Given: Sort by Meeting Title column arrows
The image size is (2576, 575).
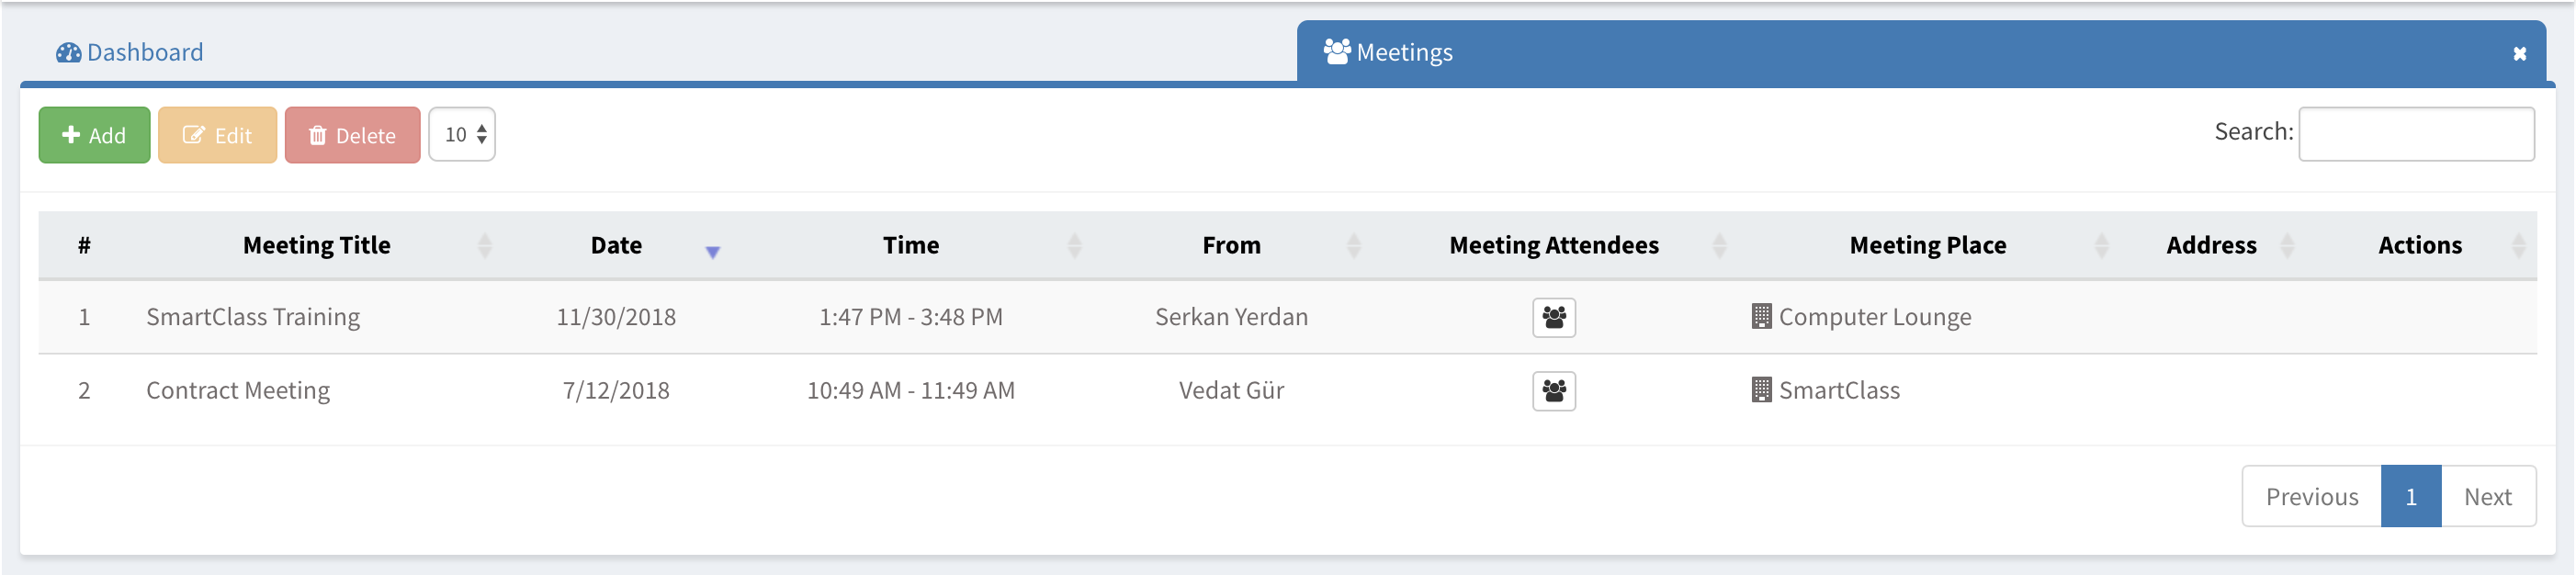Looking at the screenshot, I should (x=485, y=246).
